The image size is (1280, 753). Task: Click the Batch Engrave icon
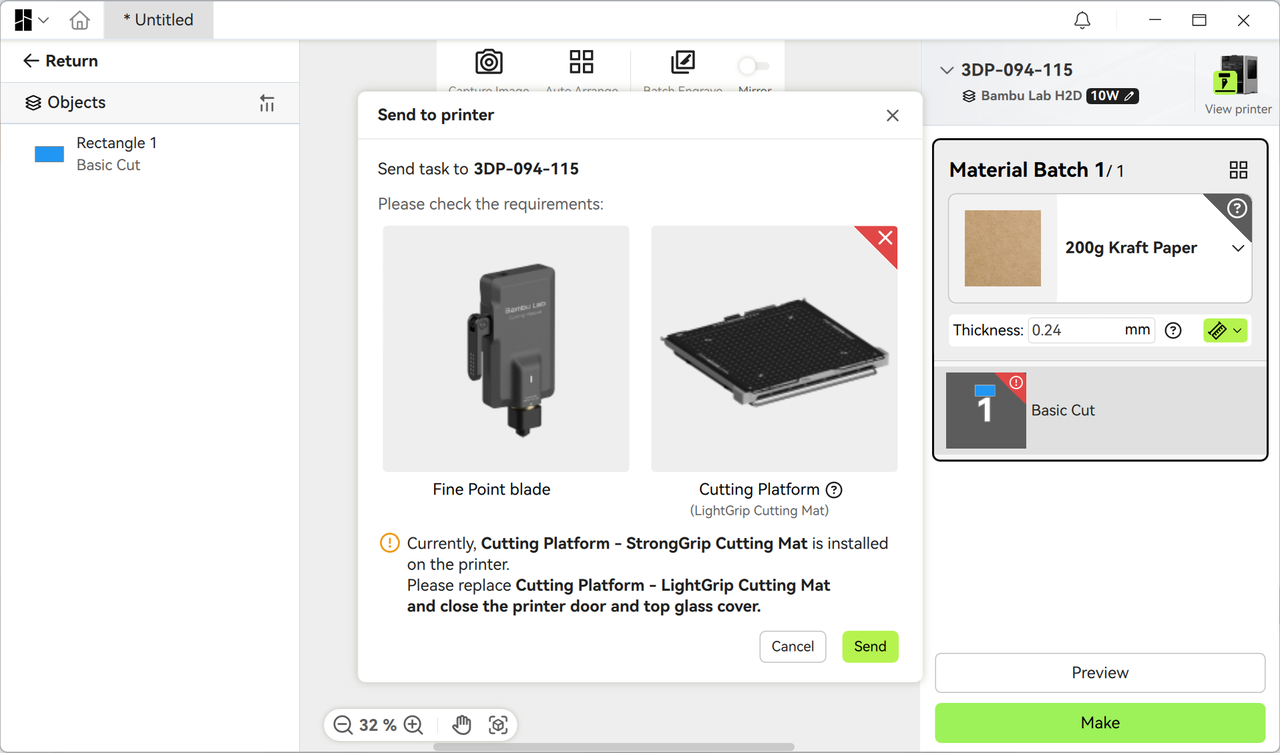[x=683, y=62]
